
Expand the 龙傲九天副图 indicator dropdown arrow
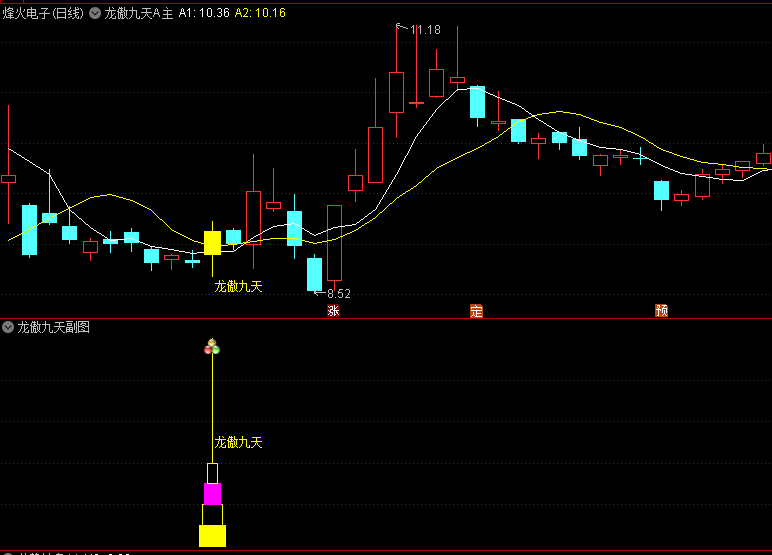click(8, 327)
